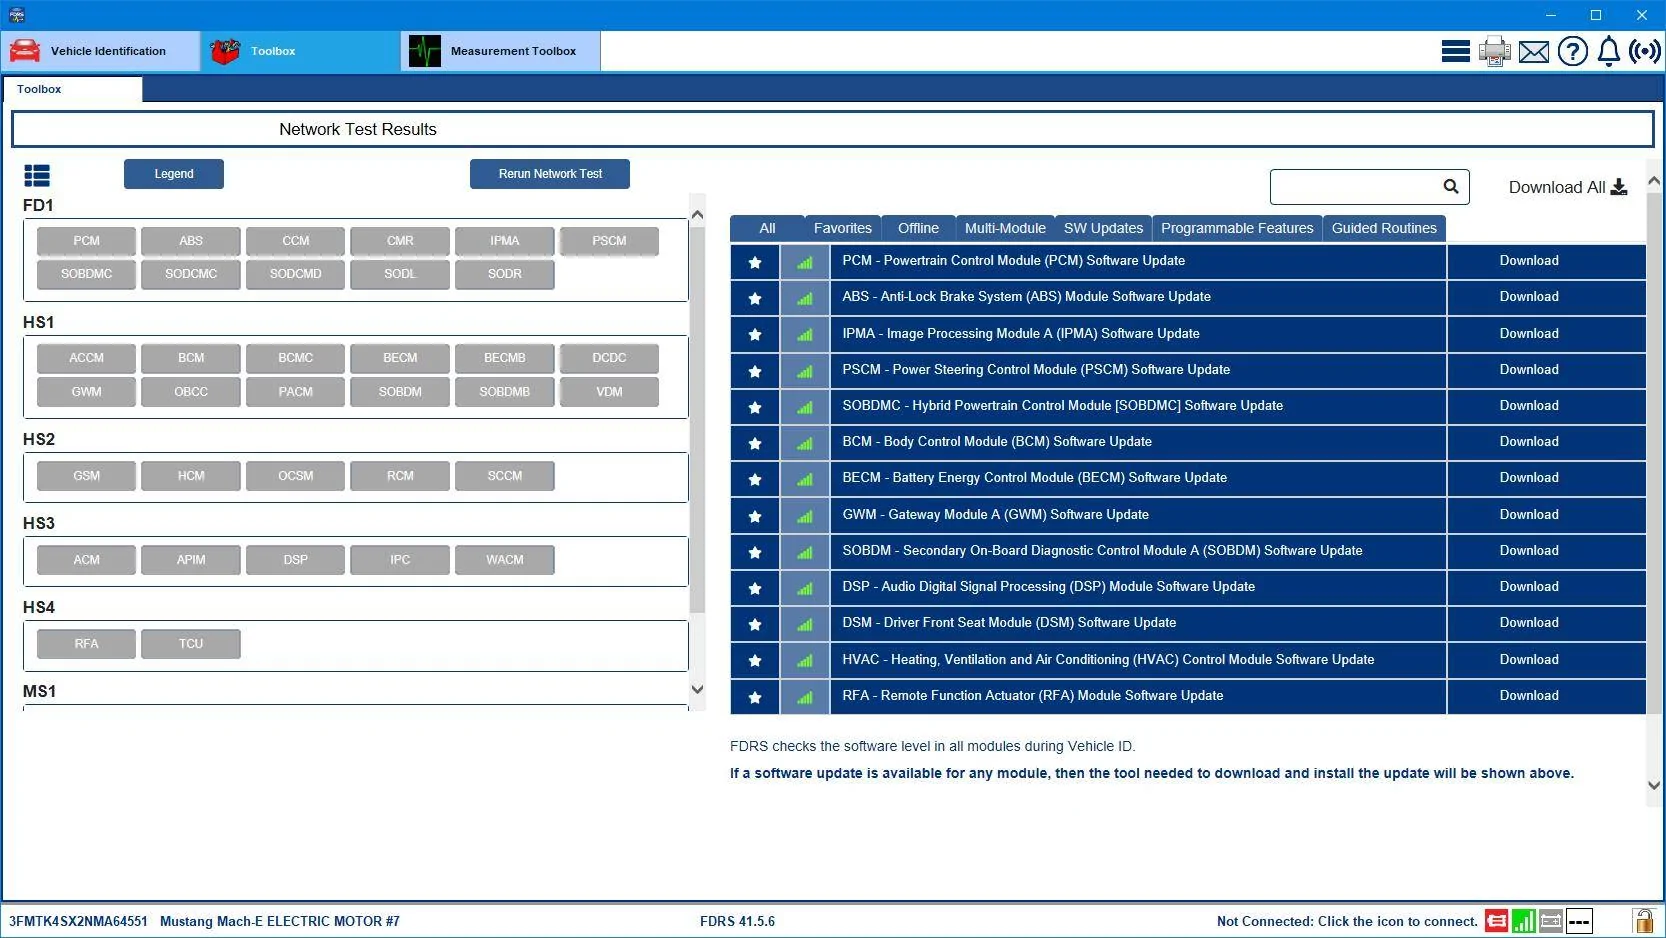
Task: Switch the network view using the list icon
Action: (37, 176)
